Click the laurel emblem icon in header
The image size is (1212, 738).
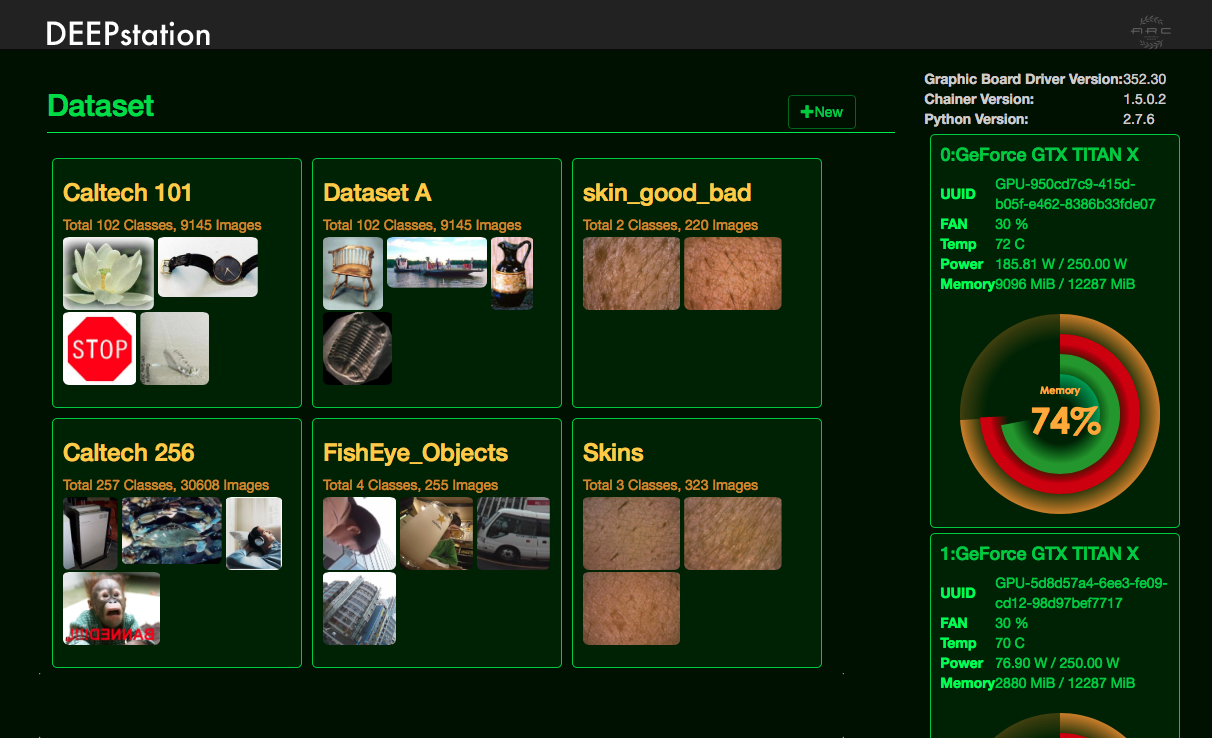tap(1151, 32)
